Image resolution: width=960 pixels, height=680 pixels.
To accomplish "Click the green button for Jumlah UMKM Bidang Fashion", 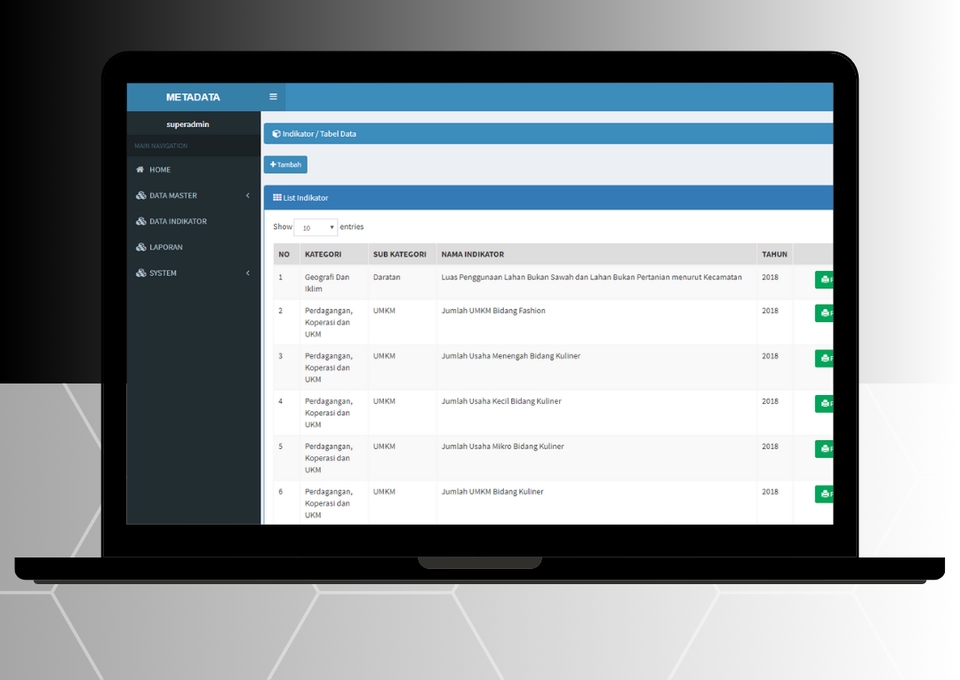I will (824, 313).
